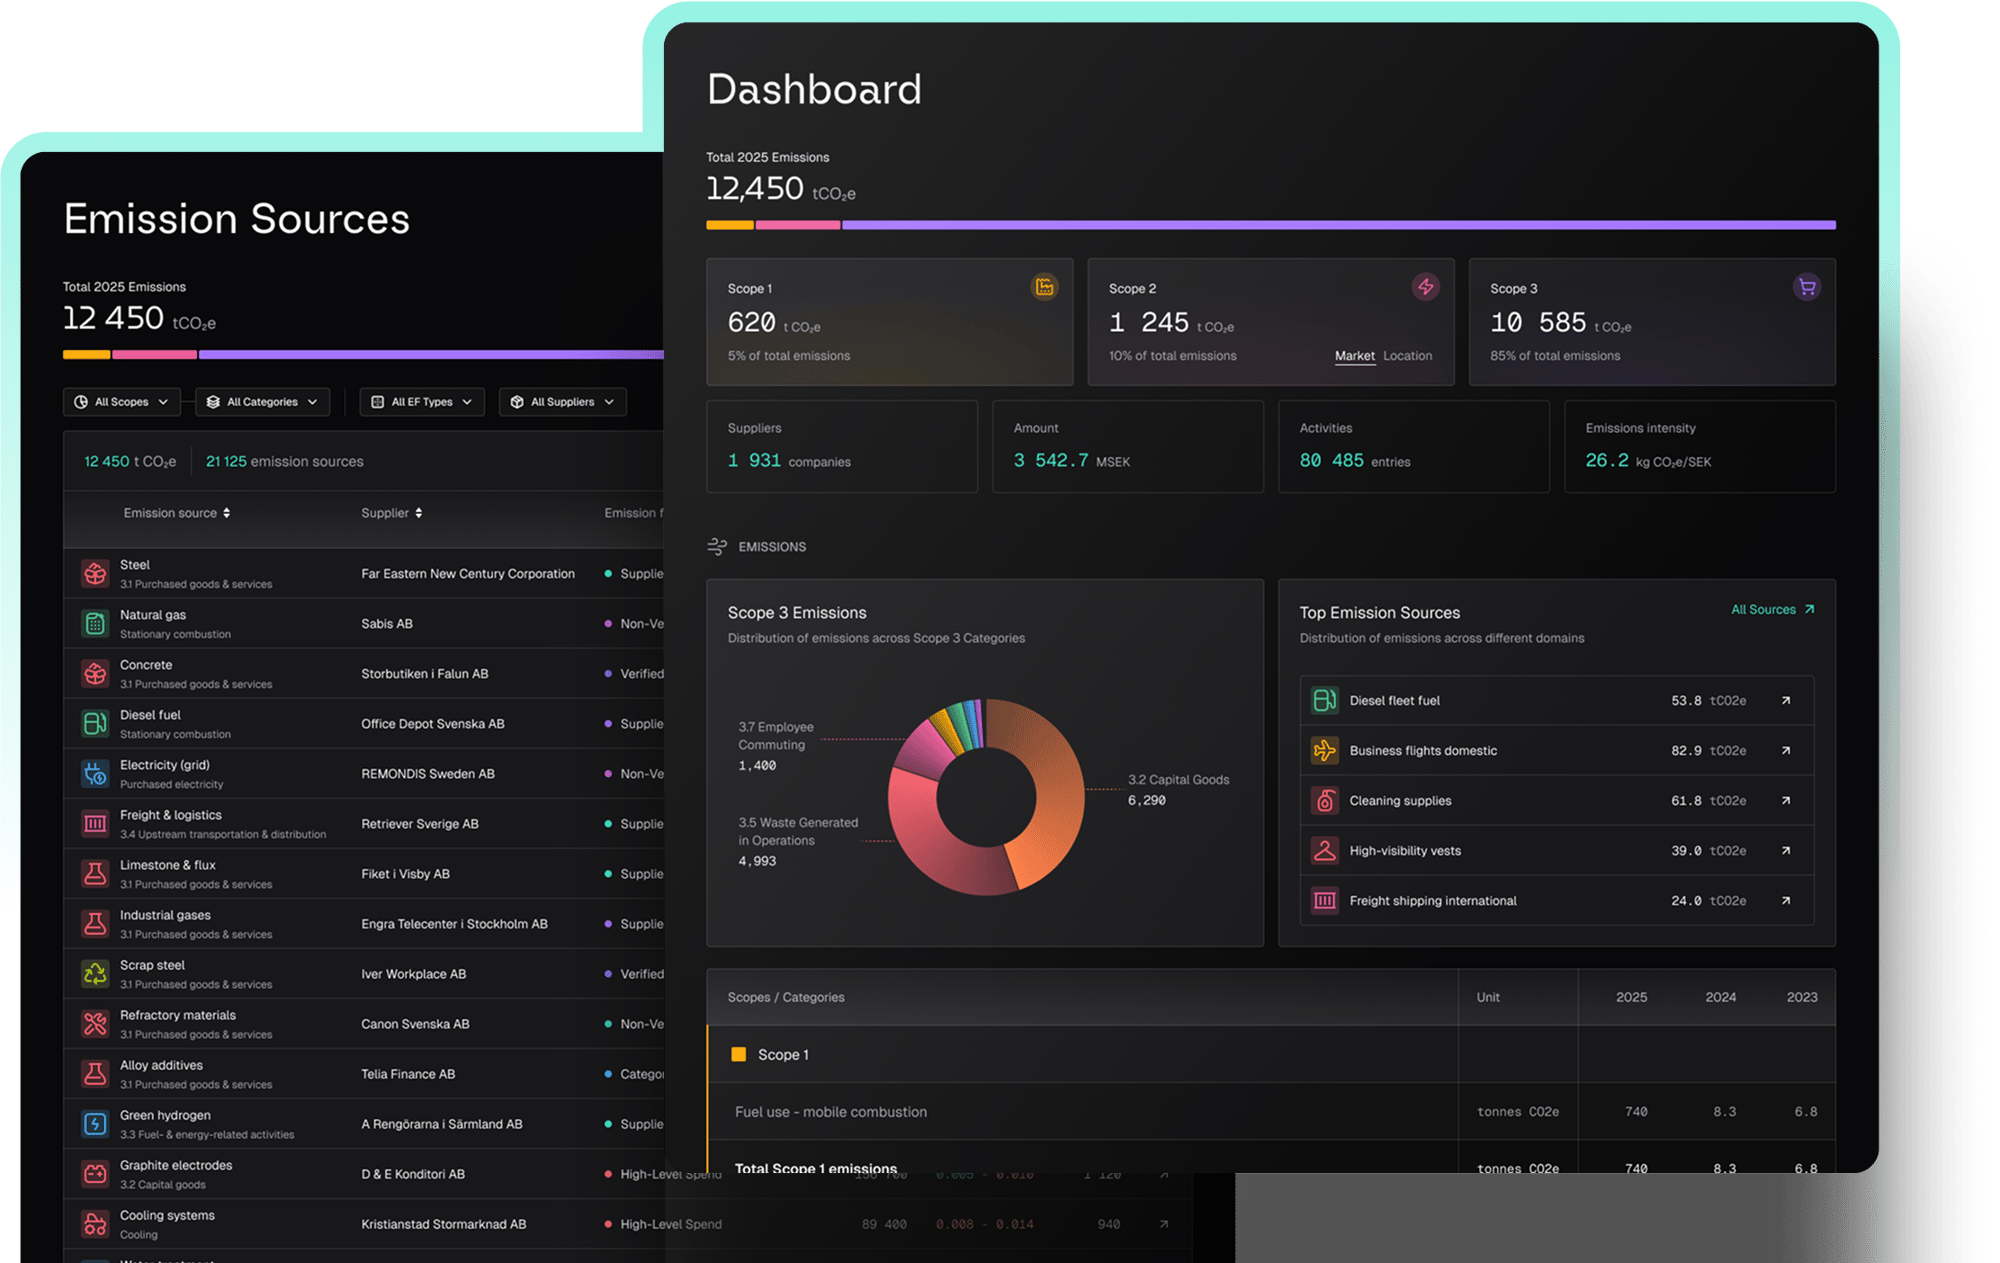
Task: Click the Diesel fleet fuel pump icon
Action: click(x=1324, y=700)
